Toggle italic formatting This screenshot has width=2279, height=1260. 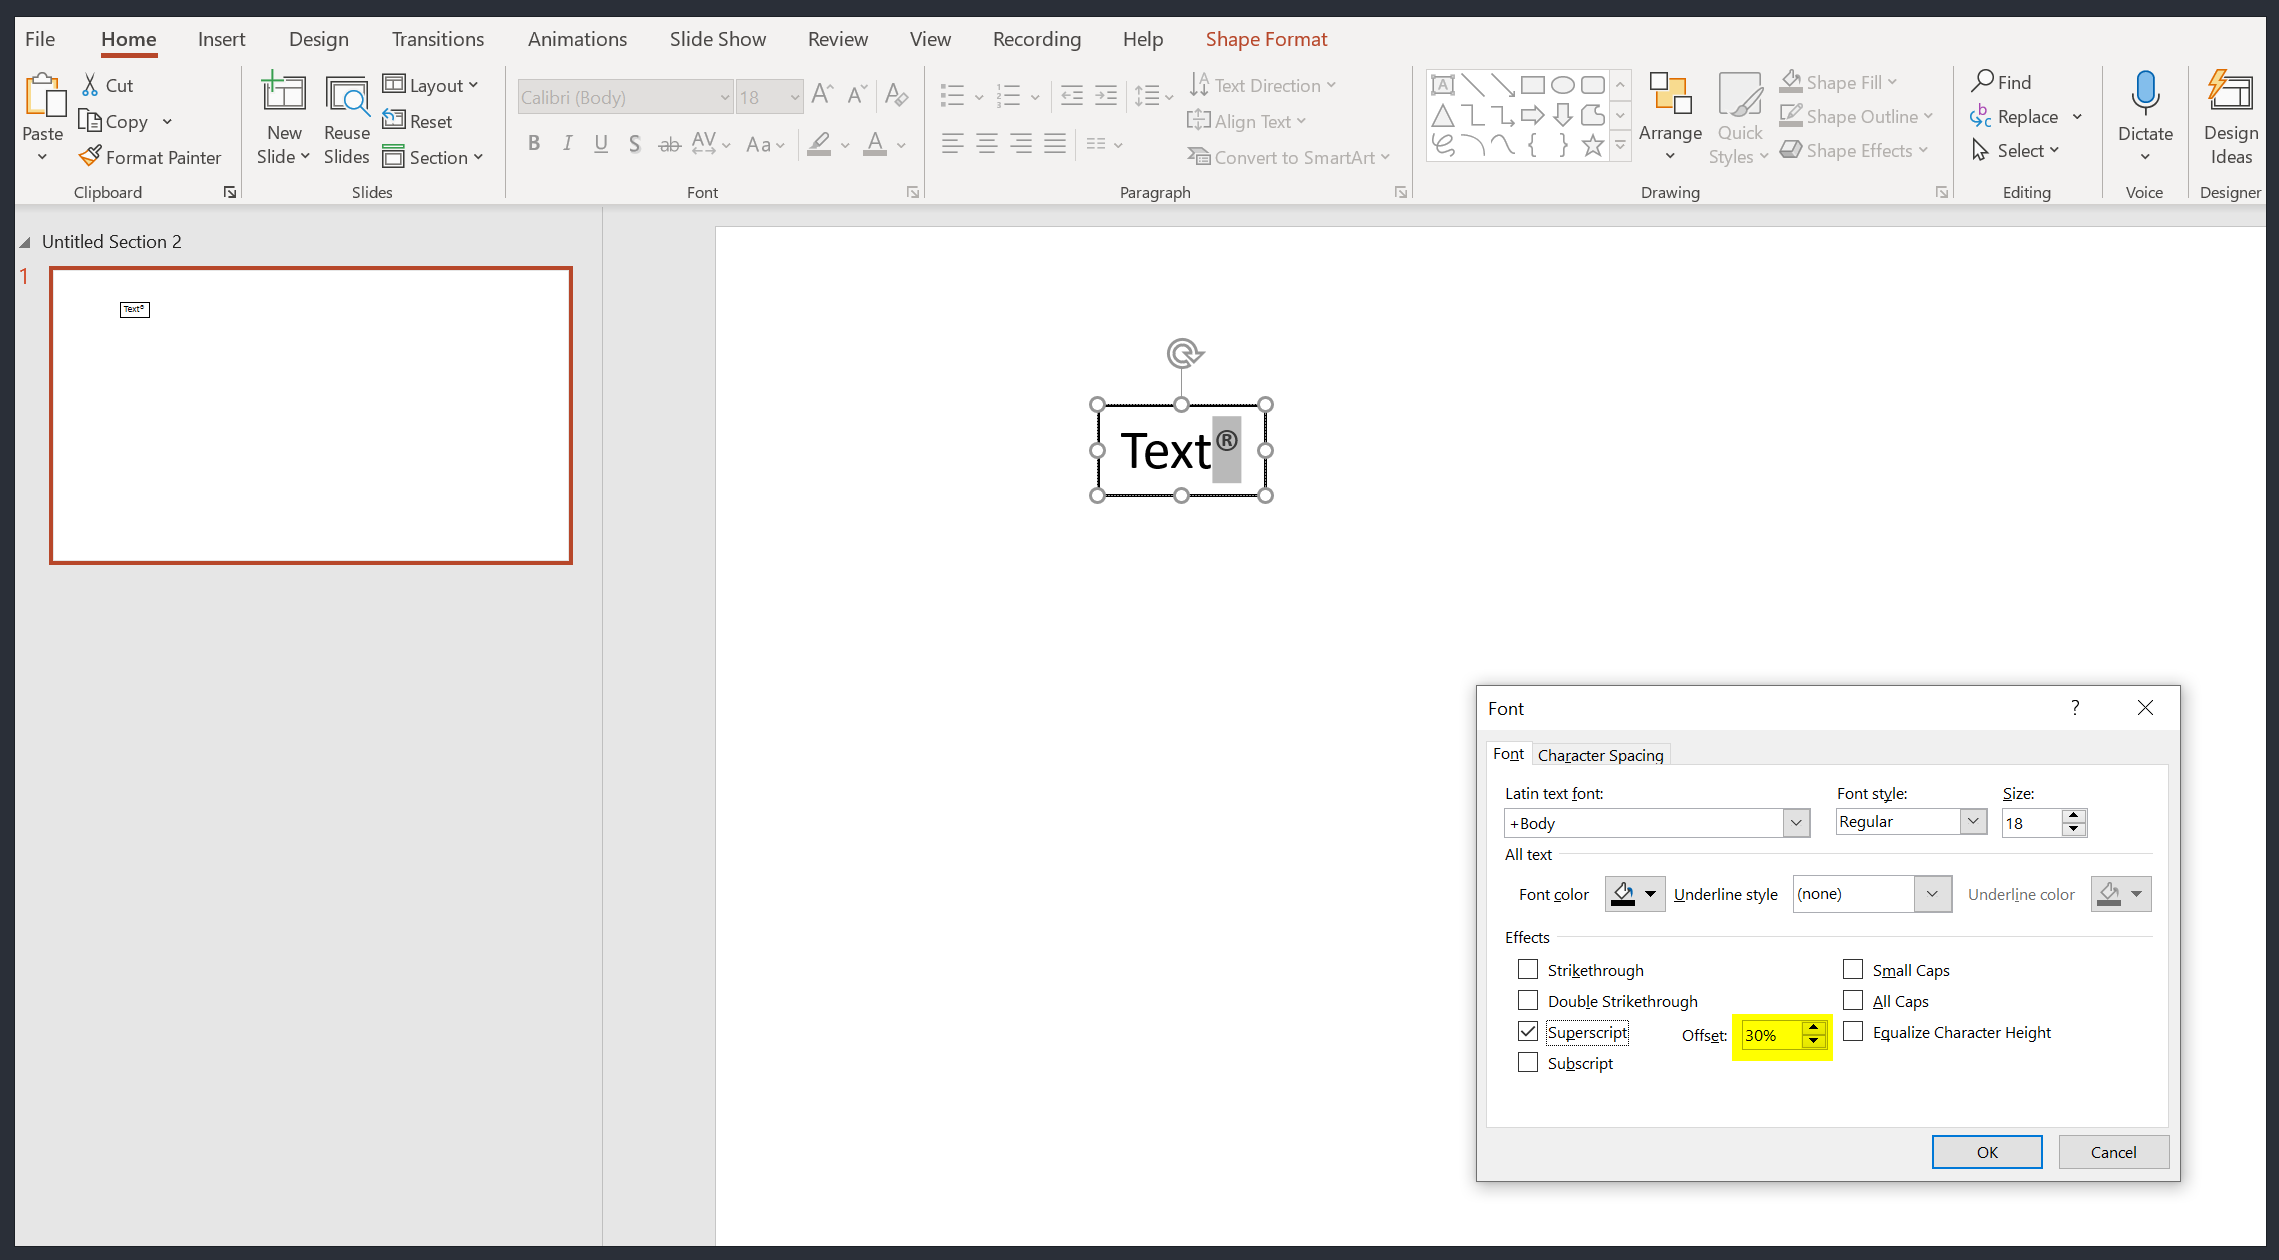pos(567,143)
